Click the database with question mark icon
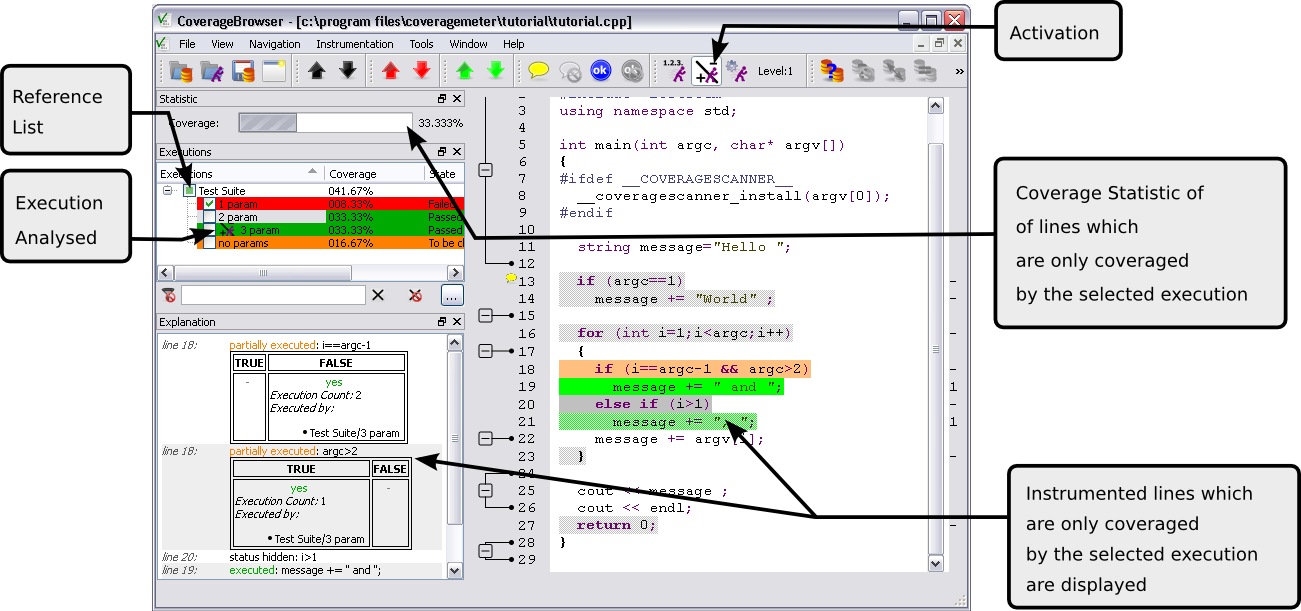Viewport: 1301px width, 611px height. click(831, 71)
